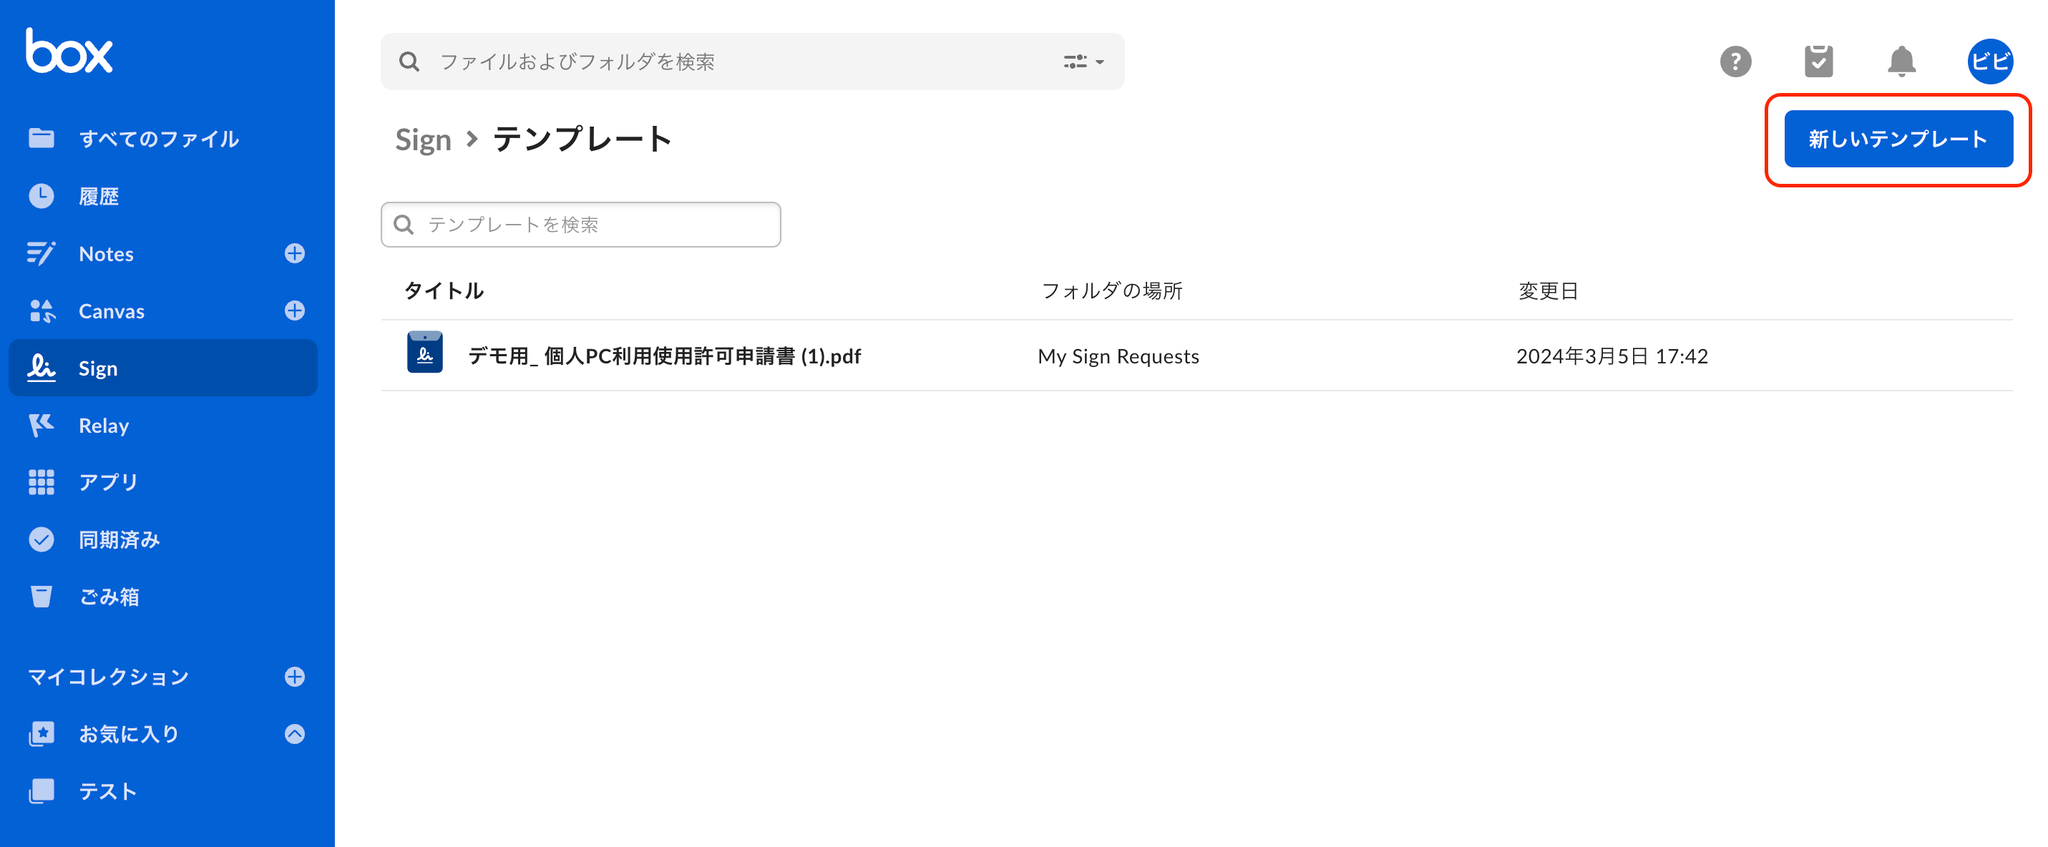The width and height of the screenshot is (2048, 847).
Task: Open the help question mark icon
Action: click(1735, 62)
